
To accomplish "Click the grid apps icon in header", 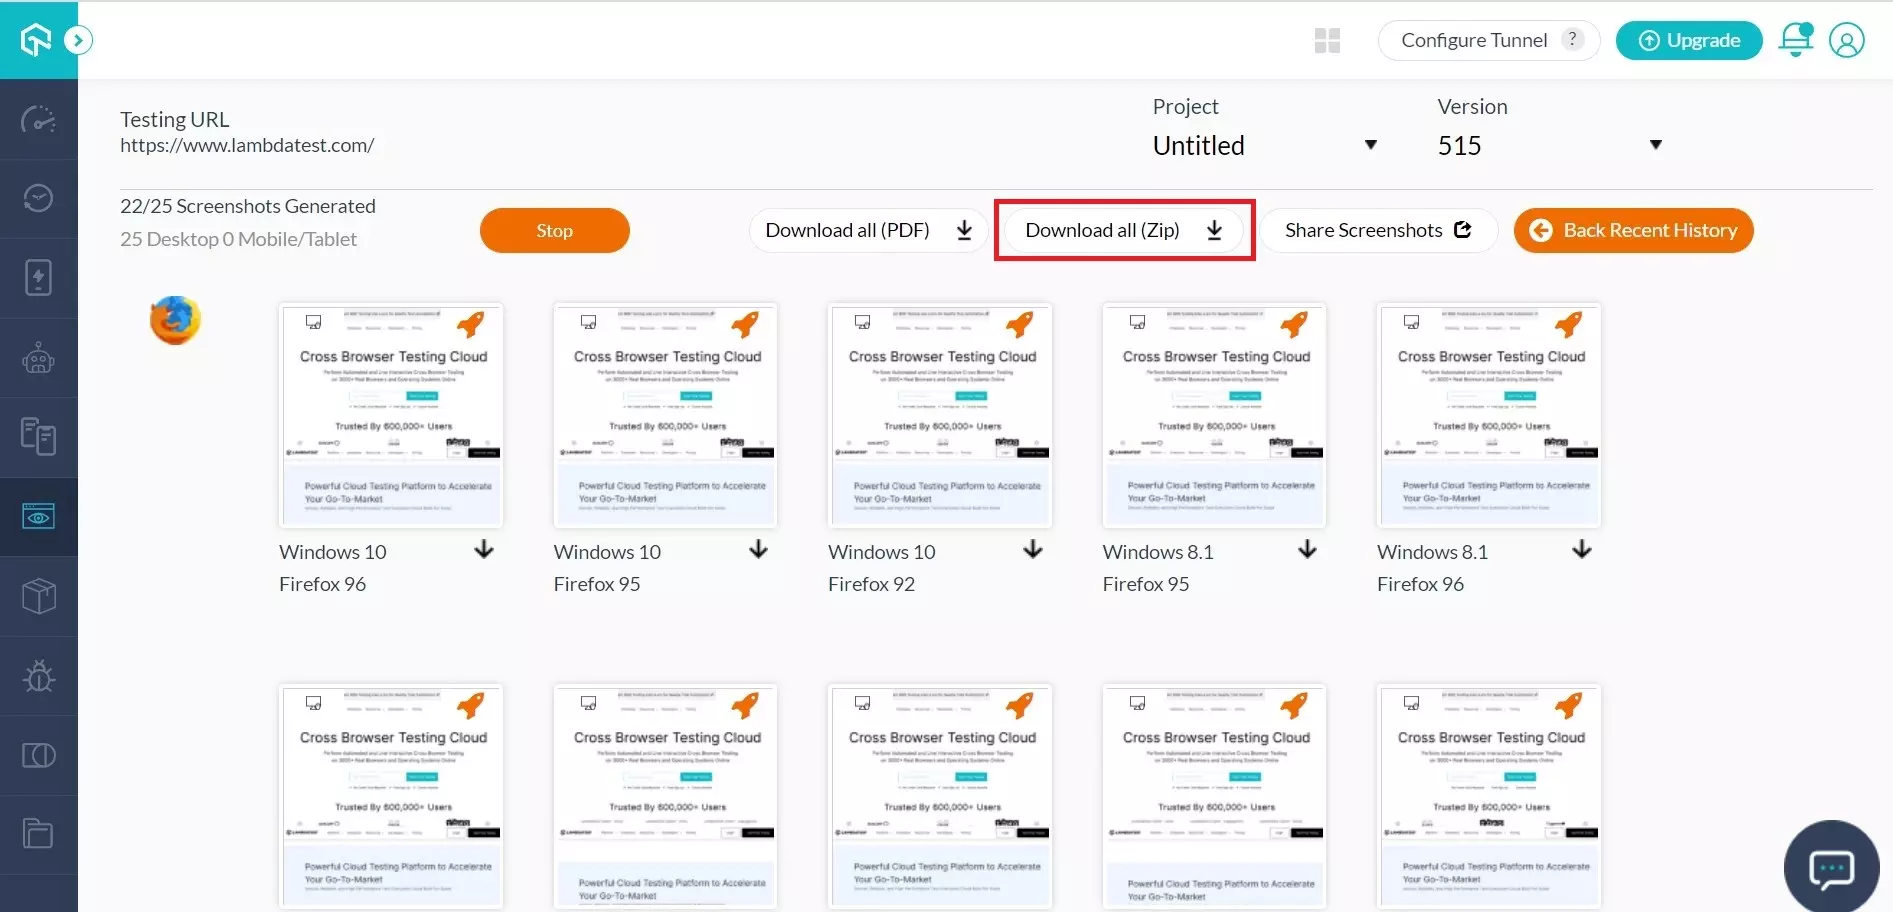I will click(1327, 40).
